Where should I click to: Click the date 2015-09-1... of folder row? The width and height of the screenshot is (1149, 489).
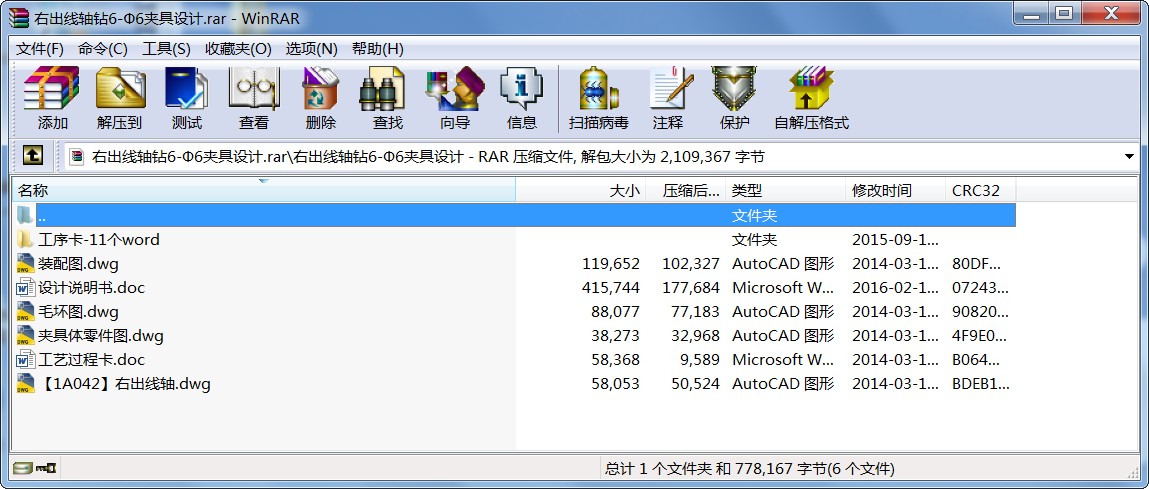click(895, 239)
